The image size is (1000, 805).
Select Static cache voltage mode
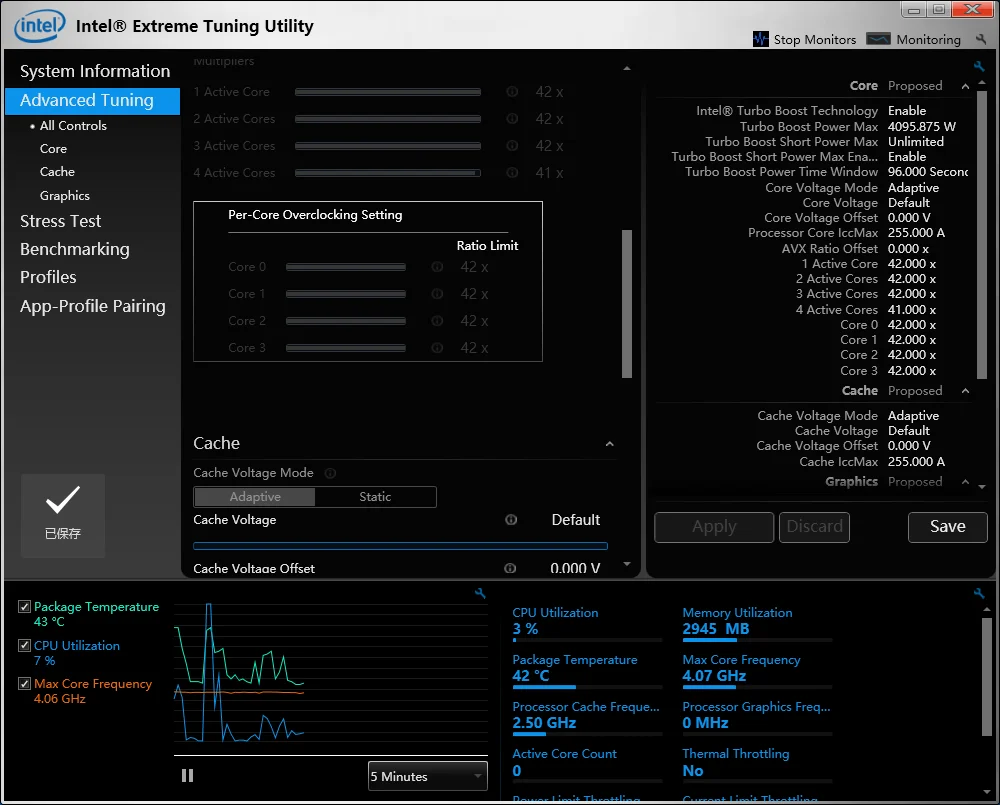tap(375, 497)
